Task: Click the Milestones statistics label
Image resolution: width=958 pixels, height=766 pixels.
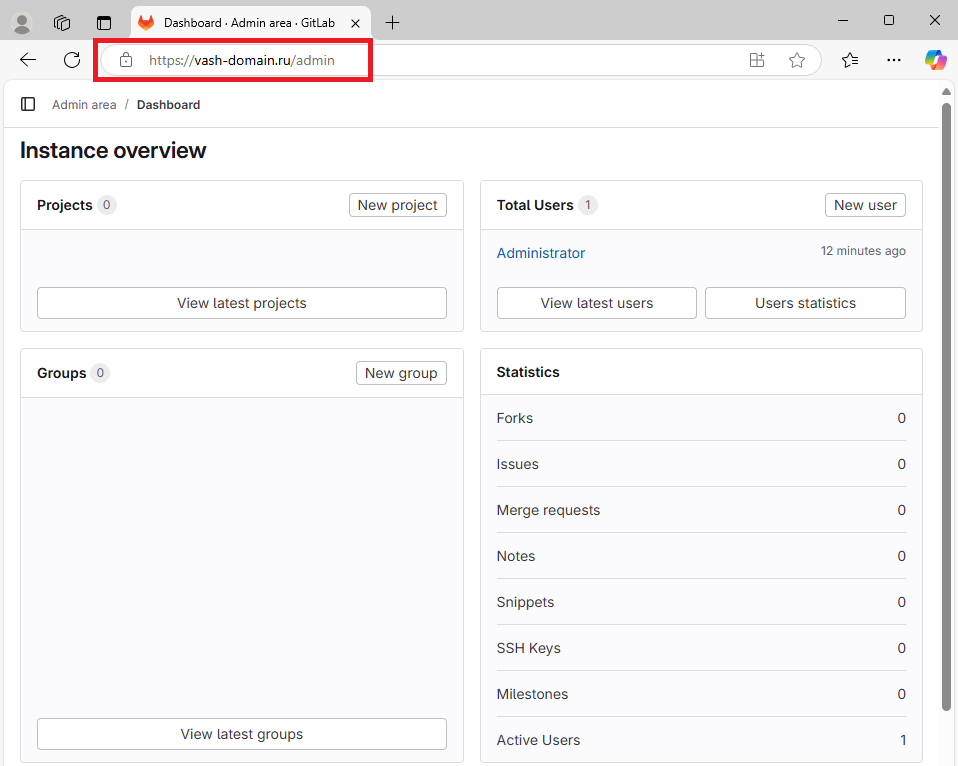Action: point(532,695)
